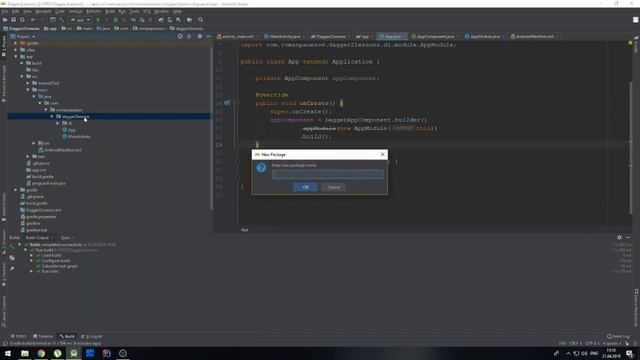Switch to the AppModule.java editor tab
The height and width of the screenshot is (360, 640).
tap(484, 36)
